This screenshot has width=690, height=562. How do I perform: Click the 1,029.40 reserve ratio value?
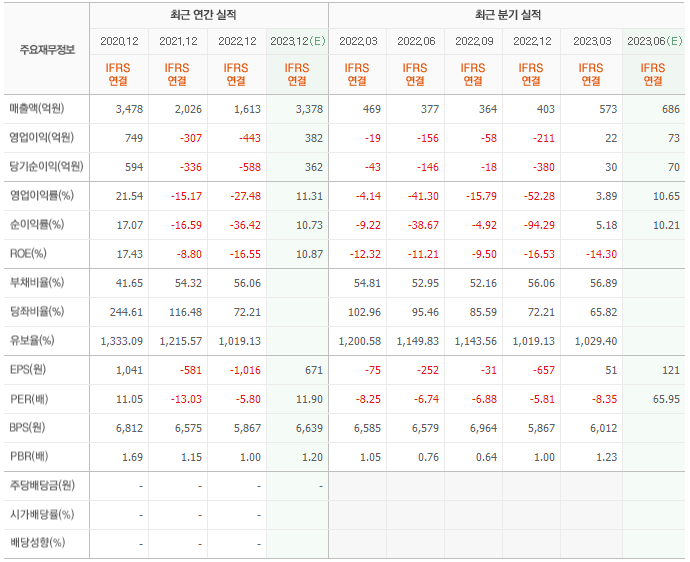click(x=596, y=341)
